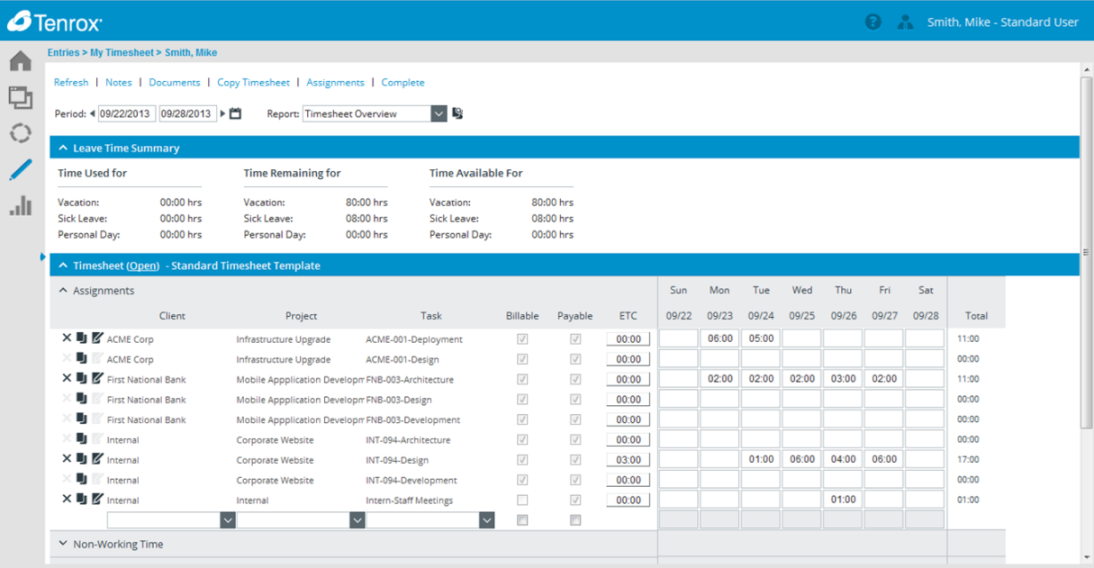Viewport: 1094px width, 568px height.
Task: Open the Report Timesheet Overview dropdown
Action: (x=438, y=113)
